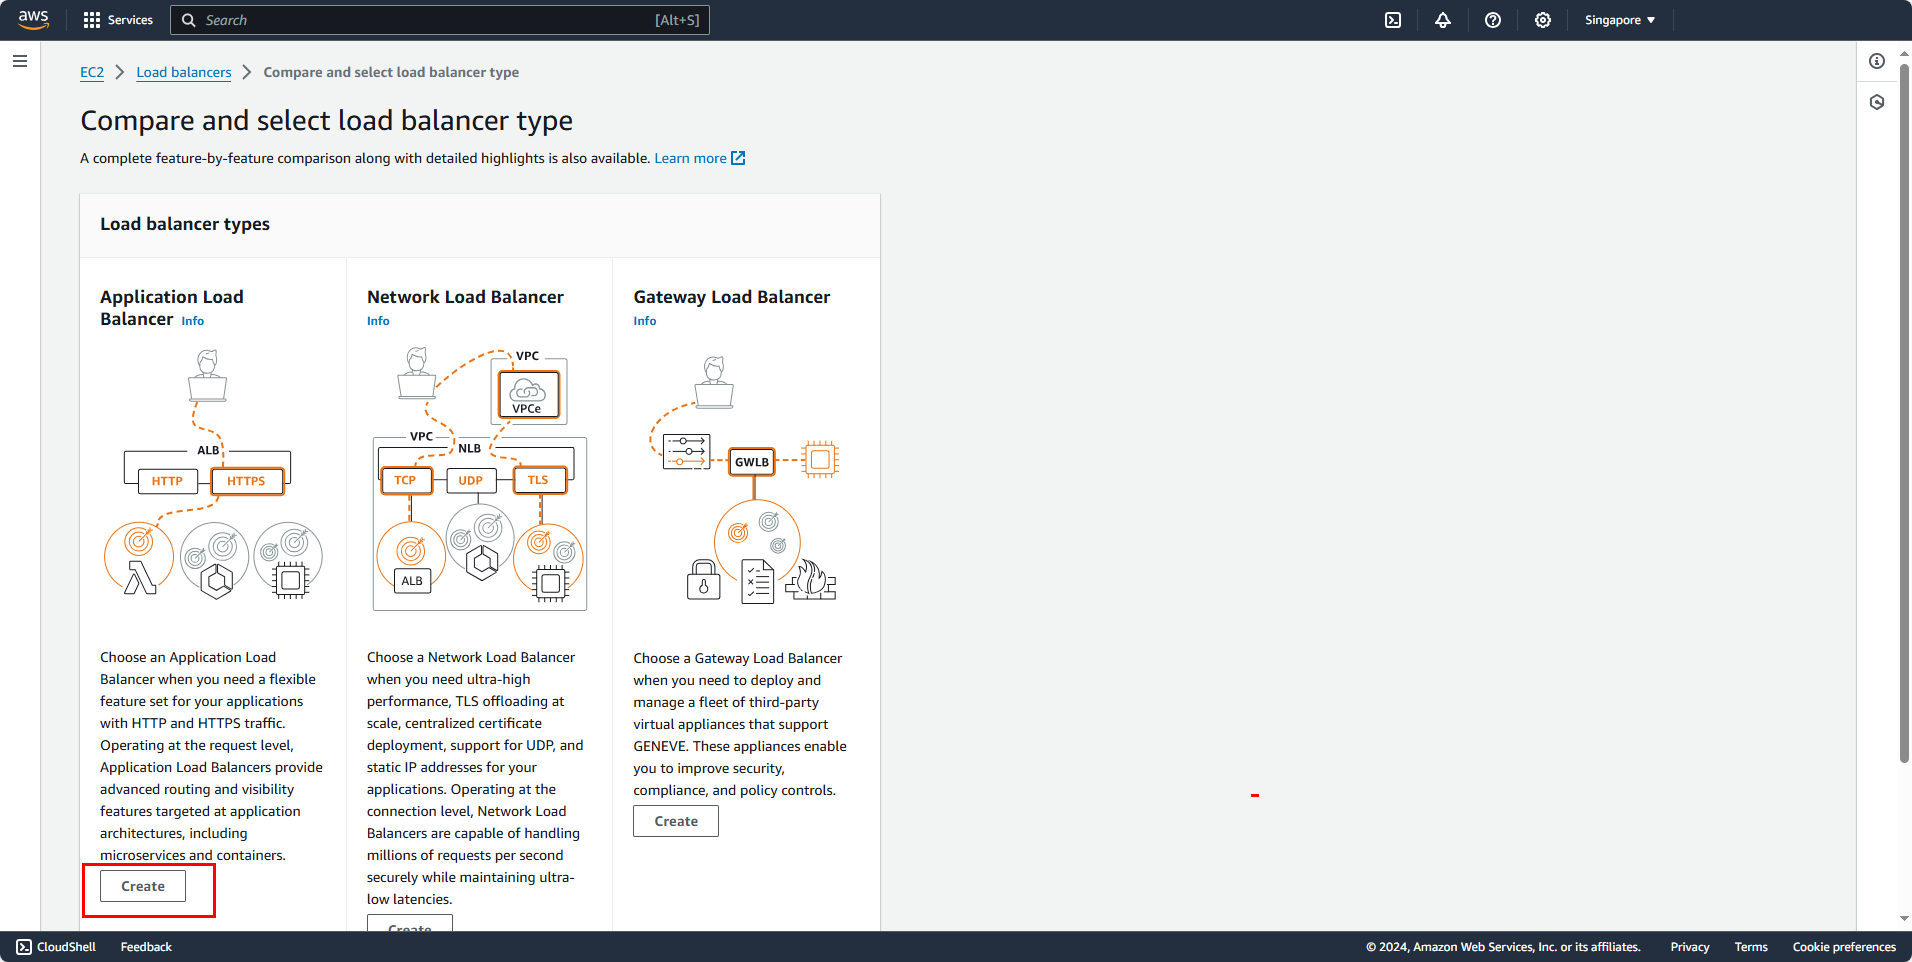Screen dimensions: 1912x962
Task: Open the Info side panel
Action: pyautogui.click(x=1876, y=61)
